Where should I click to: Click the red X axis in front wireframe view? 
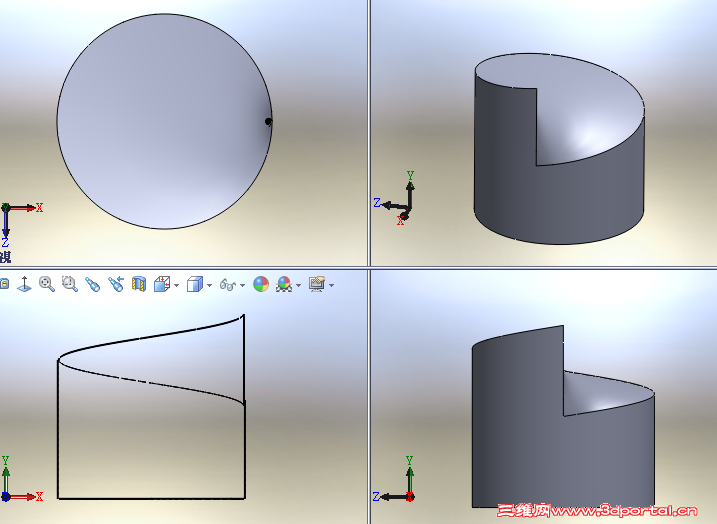point(25,497)
